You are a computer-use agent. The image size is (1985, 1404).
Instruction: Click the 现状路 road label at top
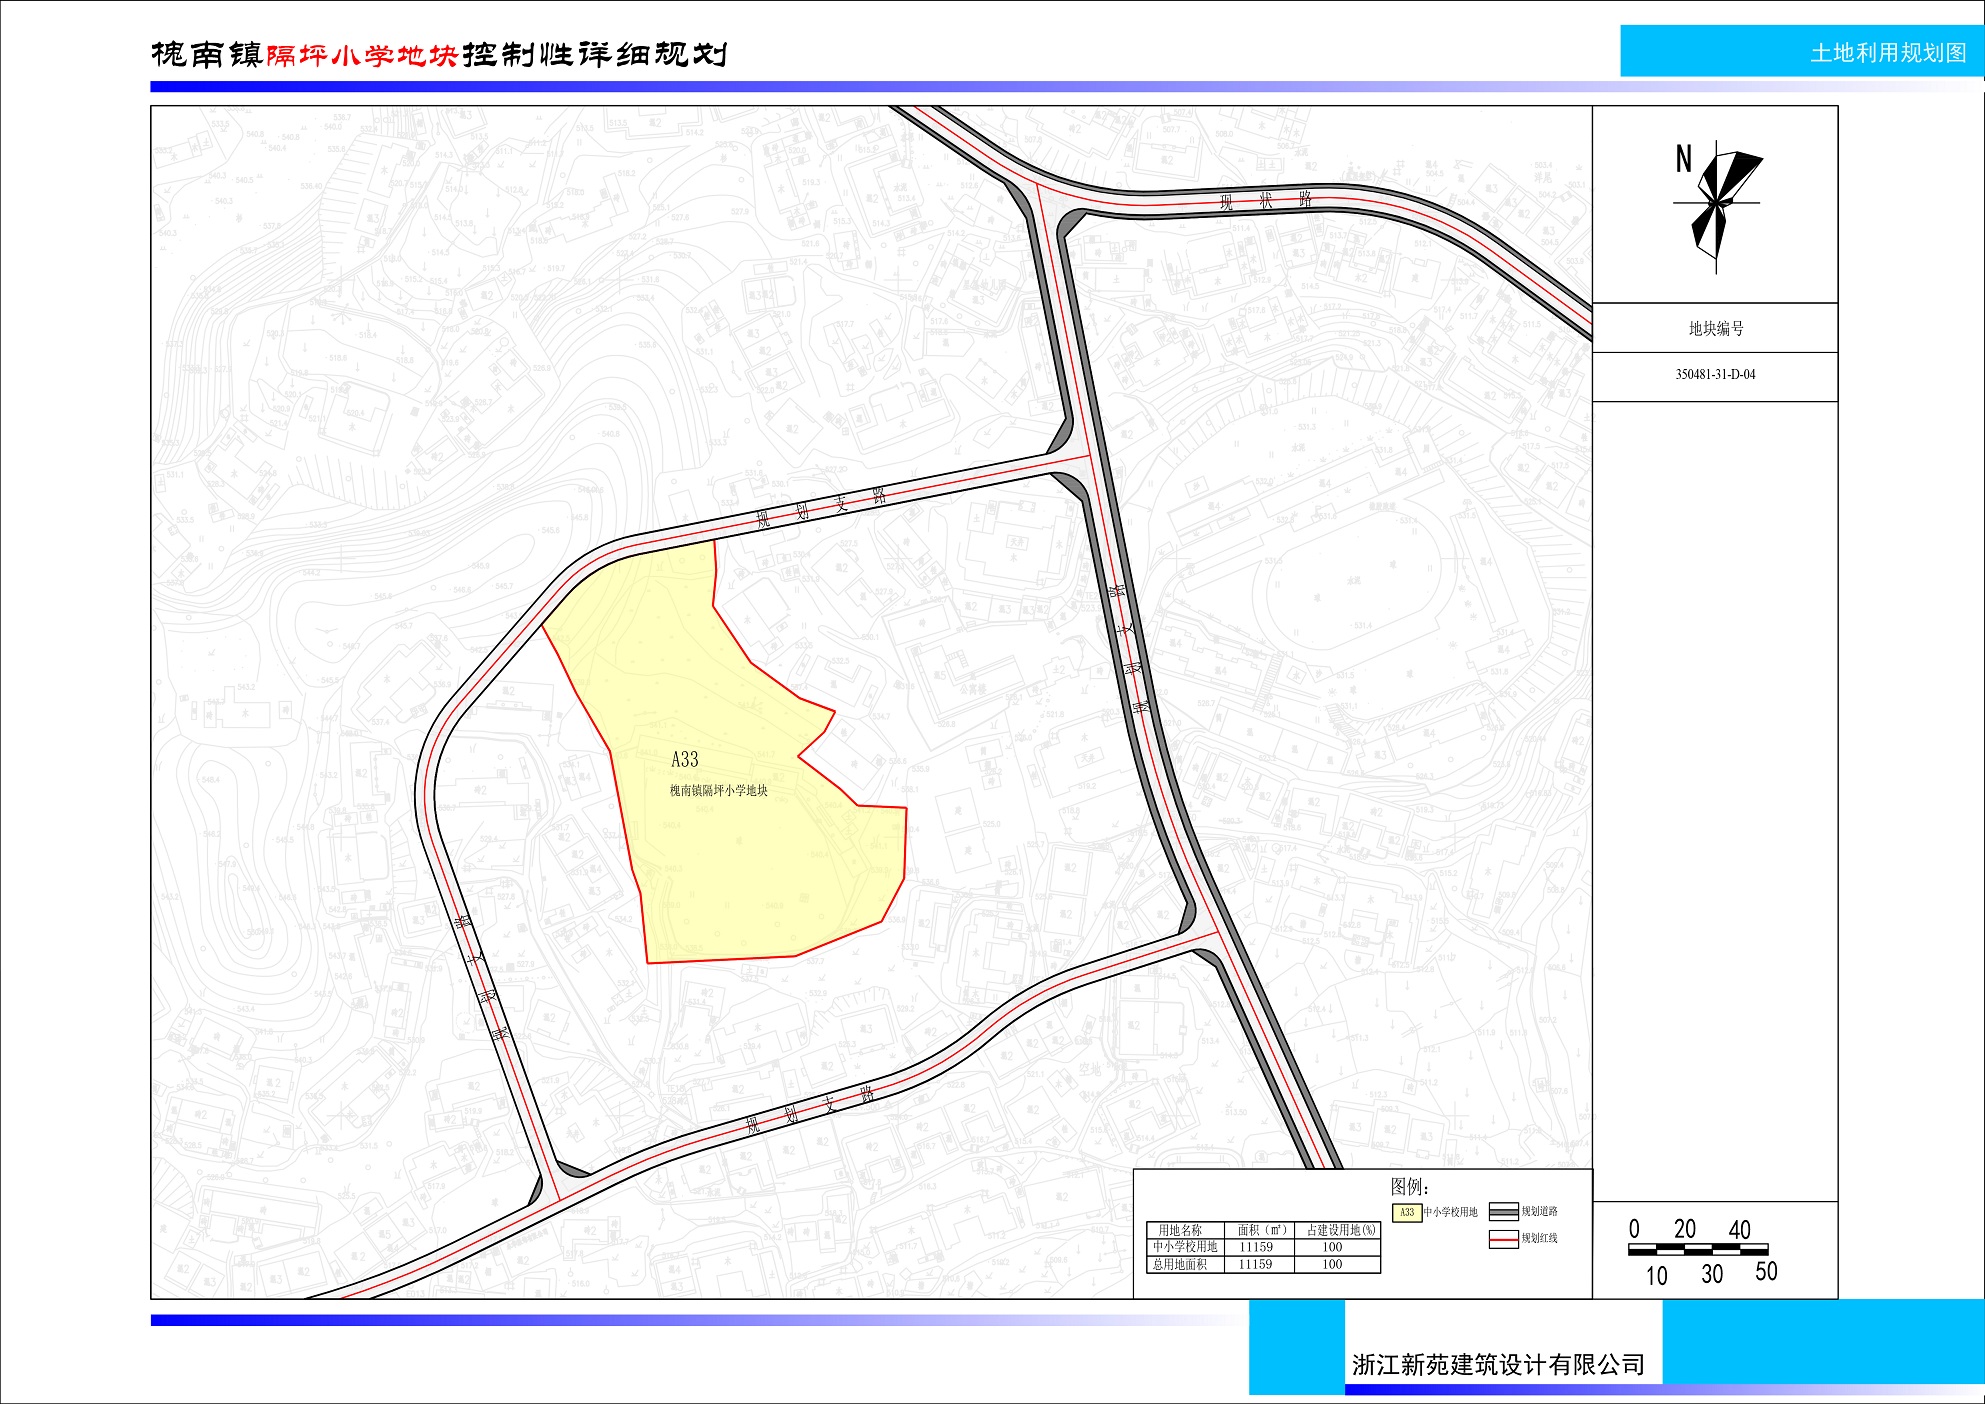click(x=1265, y=201)
